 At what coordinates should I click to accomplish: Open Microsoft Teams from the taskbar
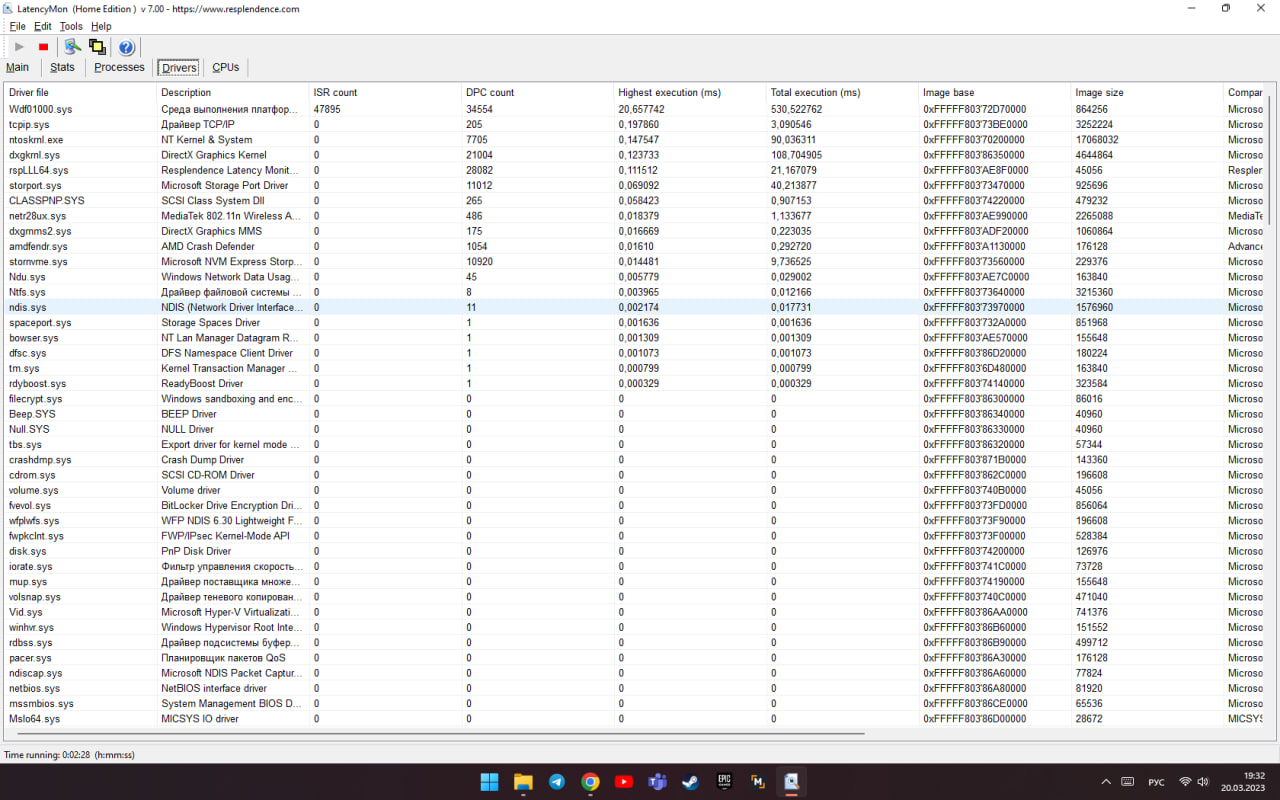pyautogui.click(x=657, y=782)
